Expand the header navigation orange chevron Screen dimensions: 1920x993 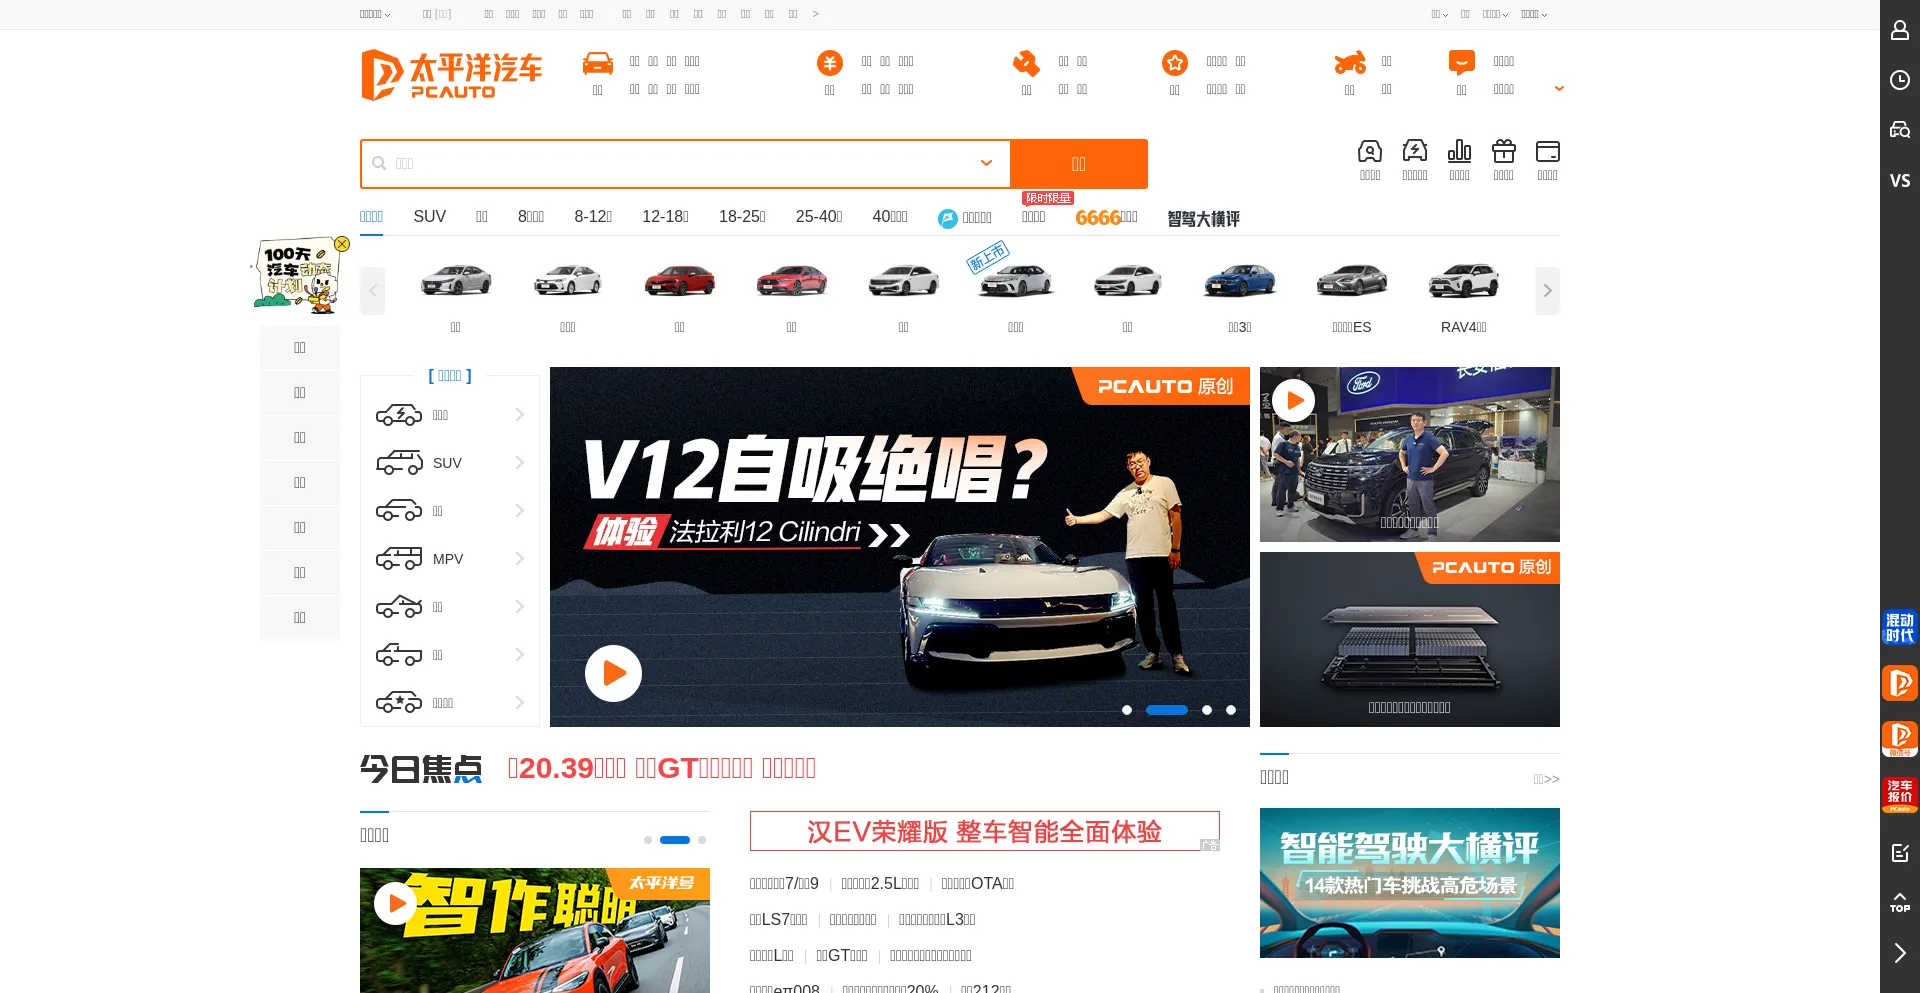(x=1559, y=88)
